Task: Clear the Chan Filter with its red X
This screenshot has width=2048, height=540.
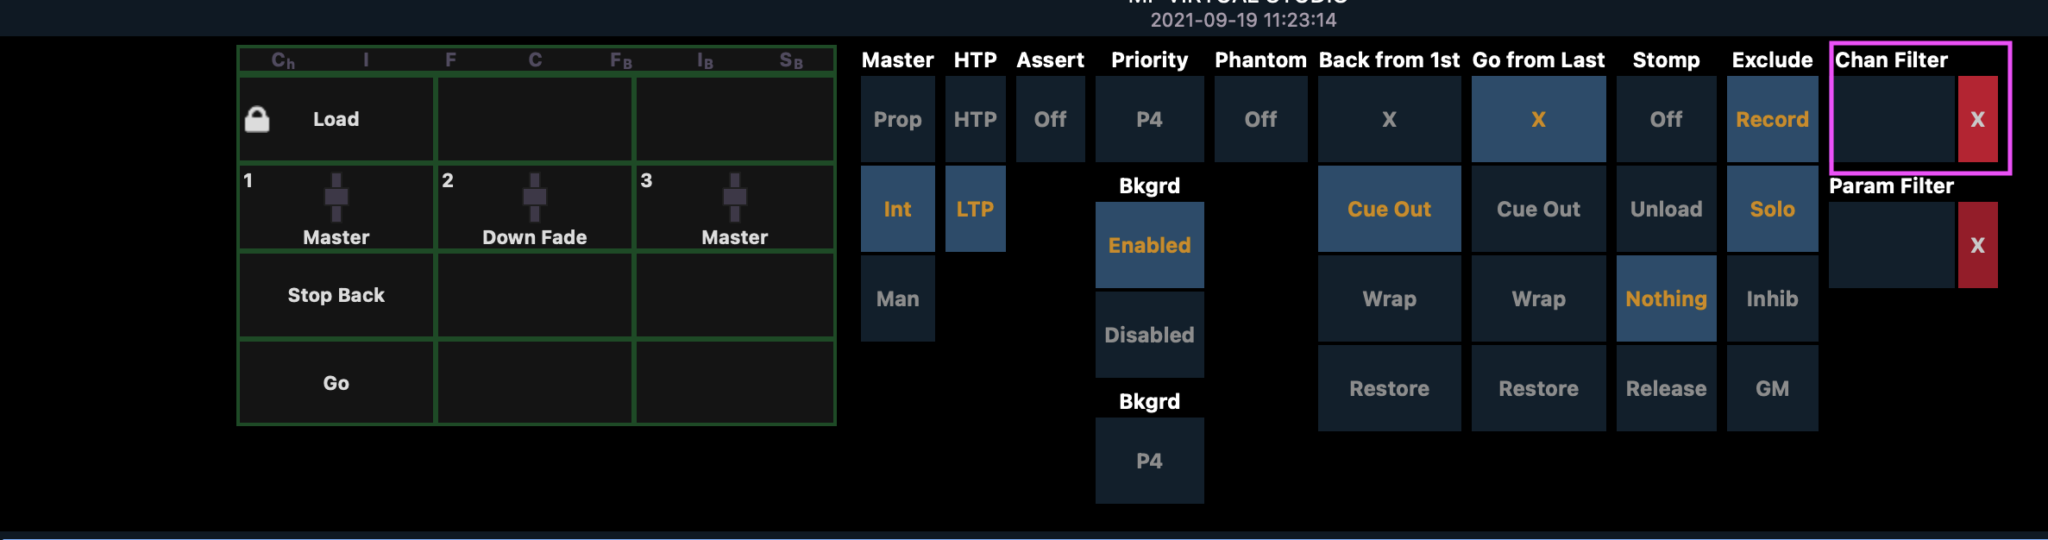Action: [1977, 120]
